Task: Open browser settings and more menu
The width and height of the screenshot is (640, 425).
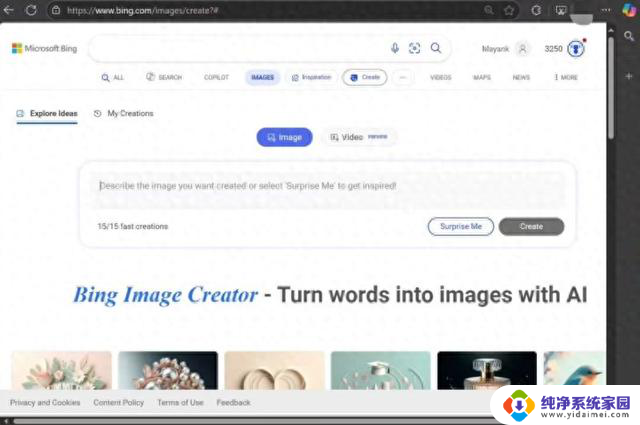Action: (606, 10)
